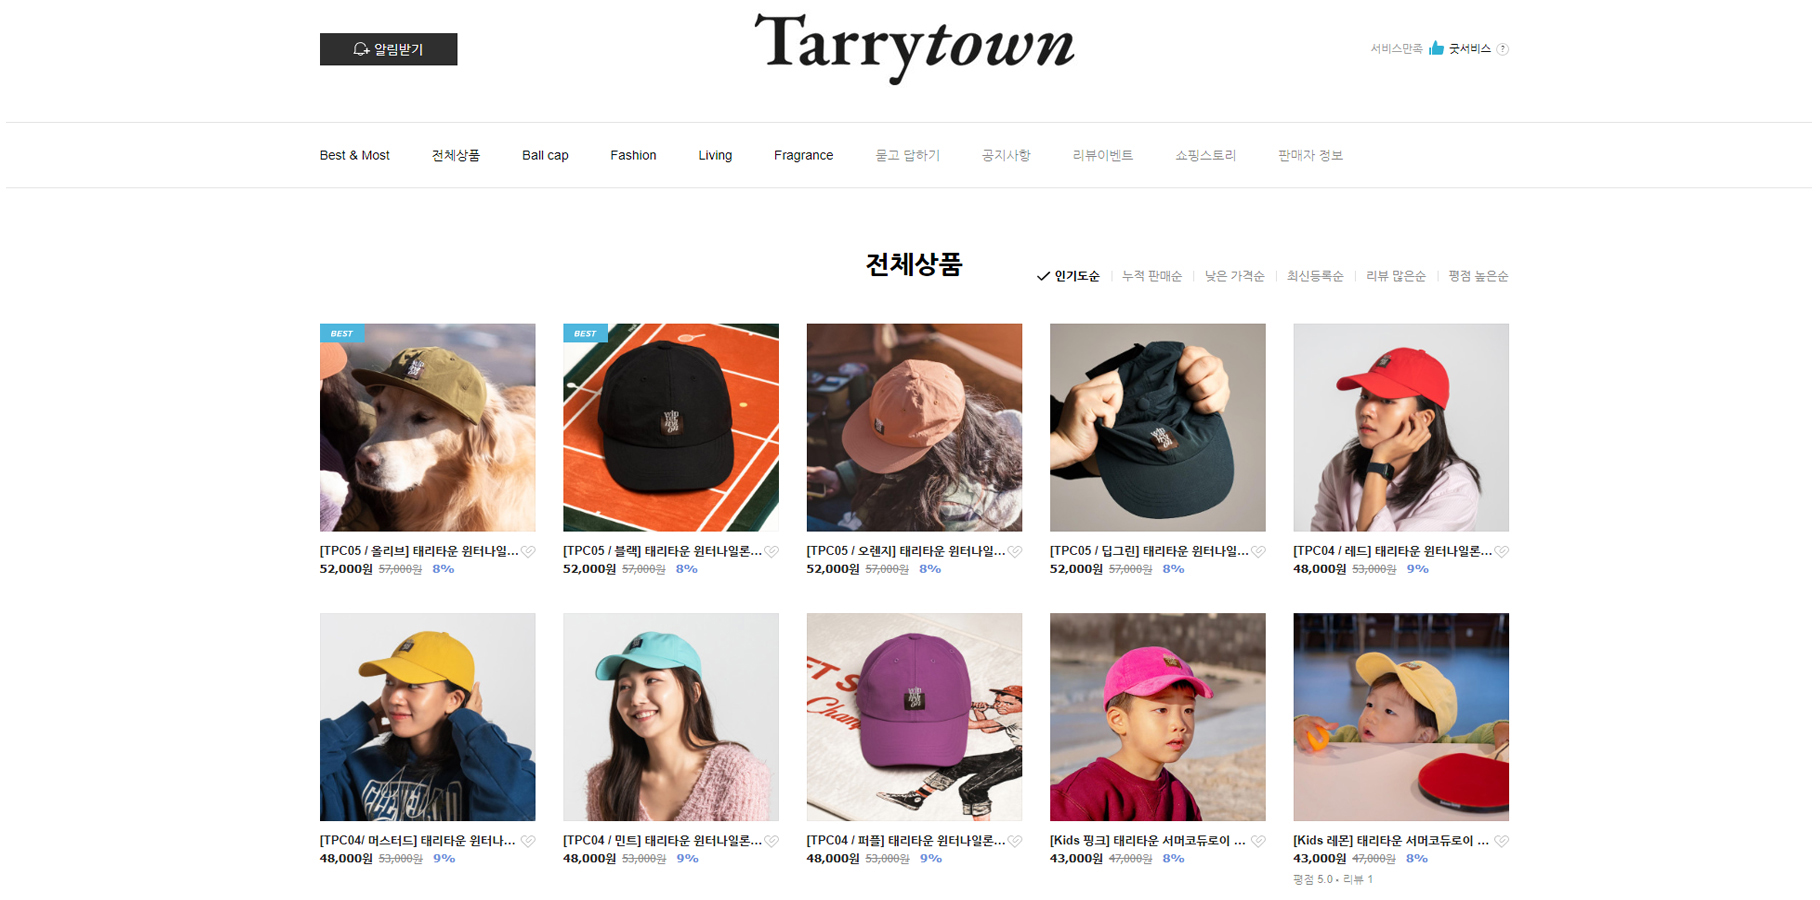Image resolution: width=1820 pixels, height=900 pixels.
Task: Click heart icon next to mustard cap
Action: click(528, 842)
